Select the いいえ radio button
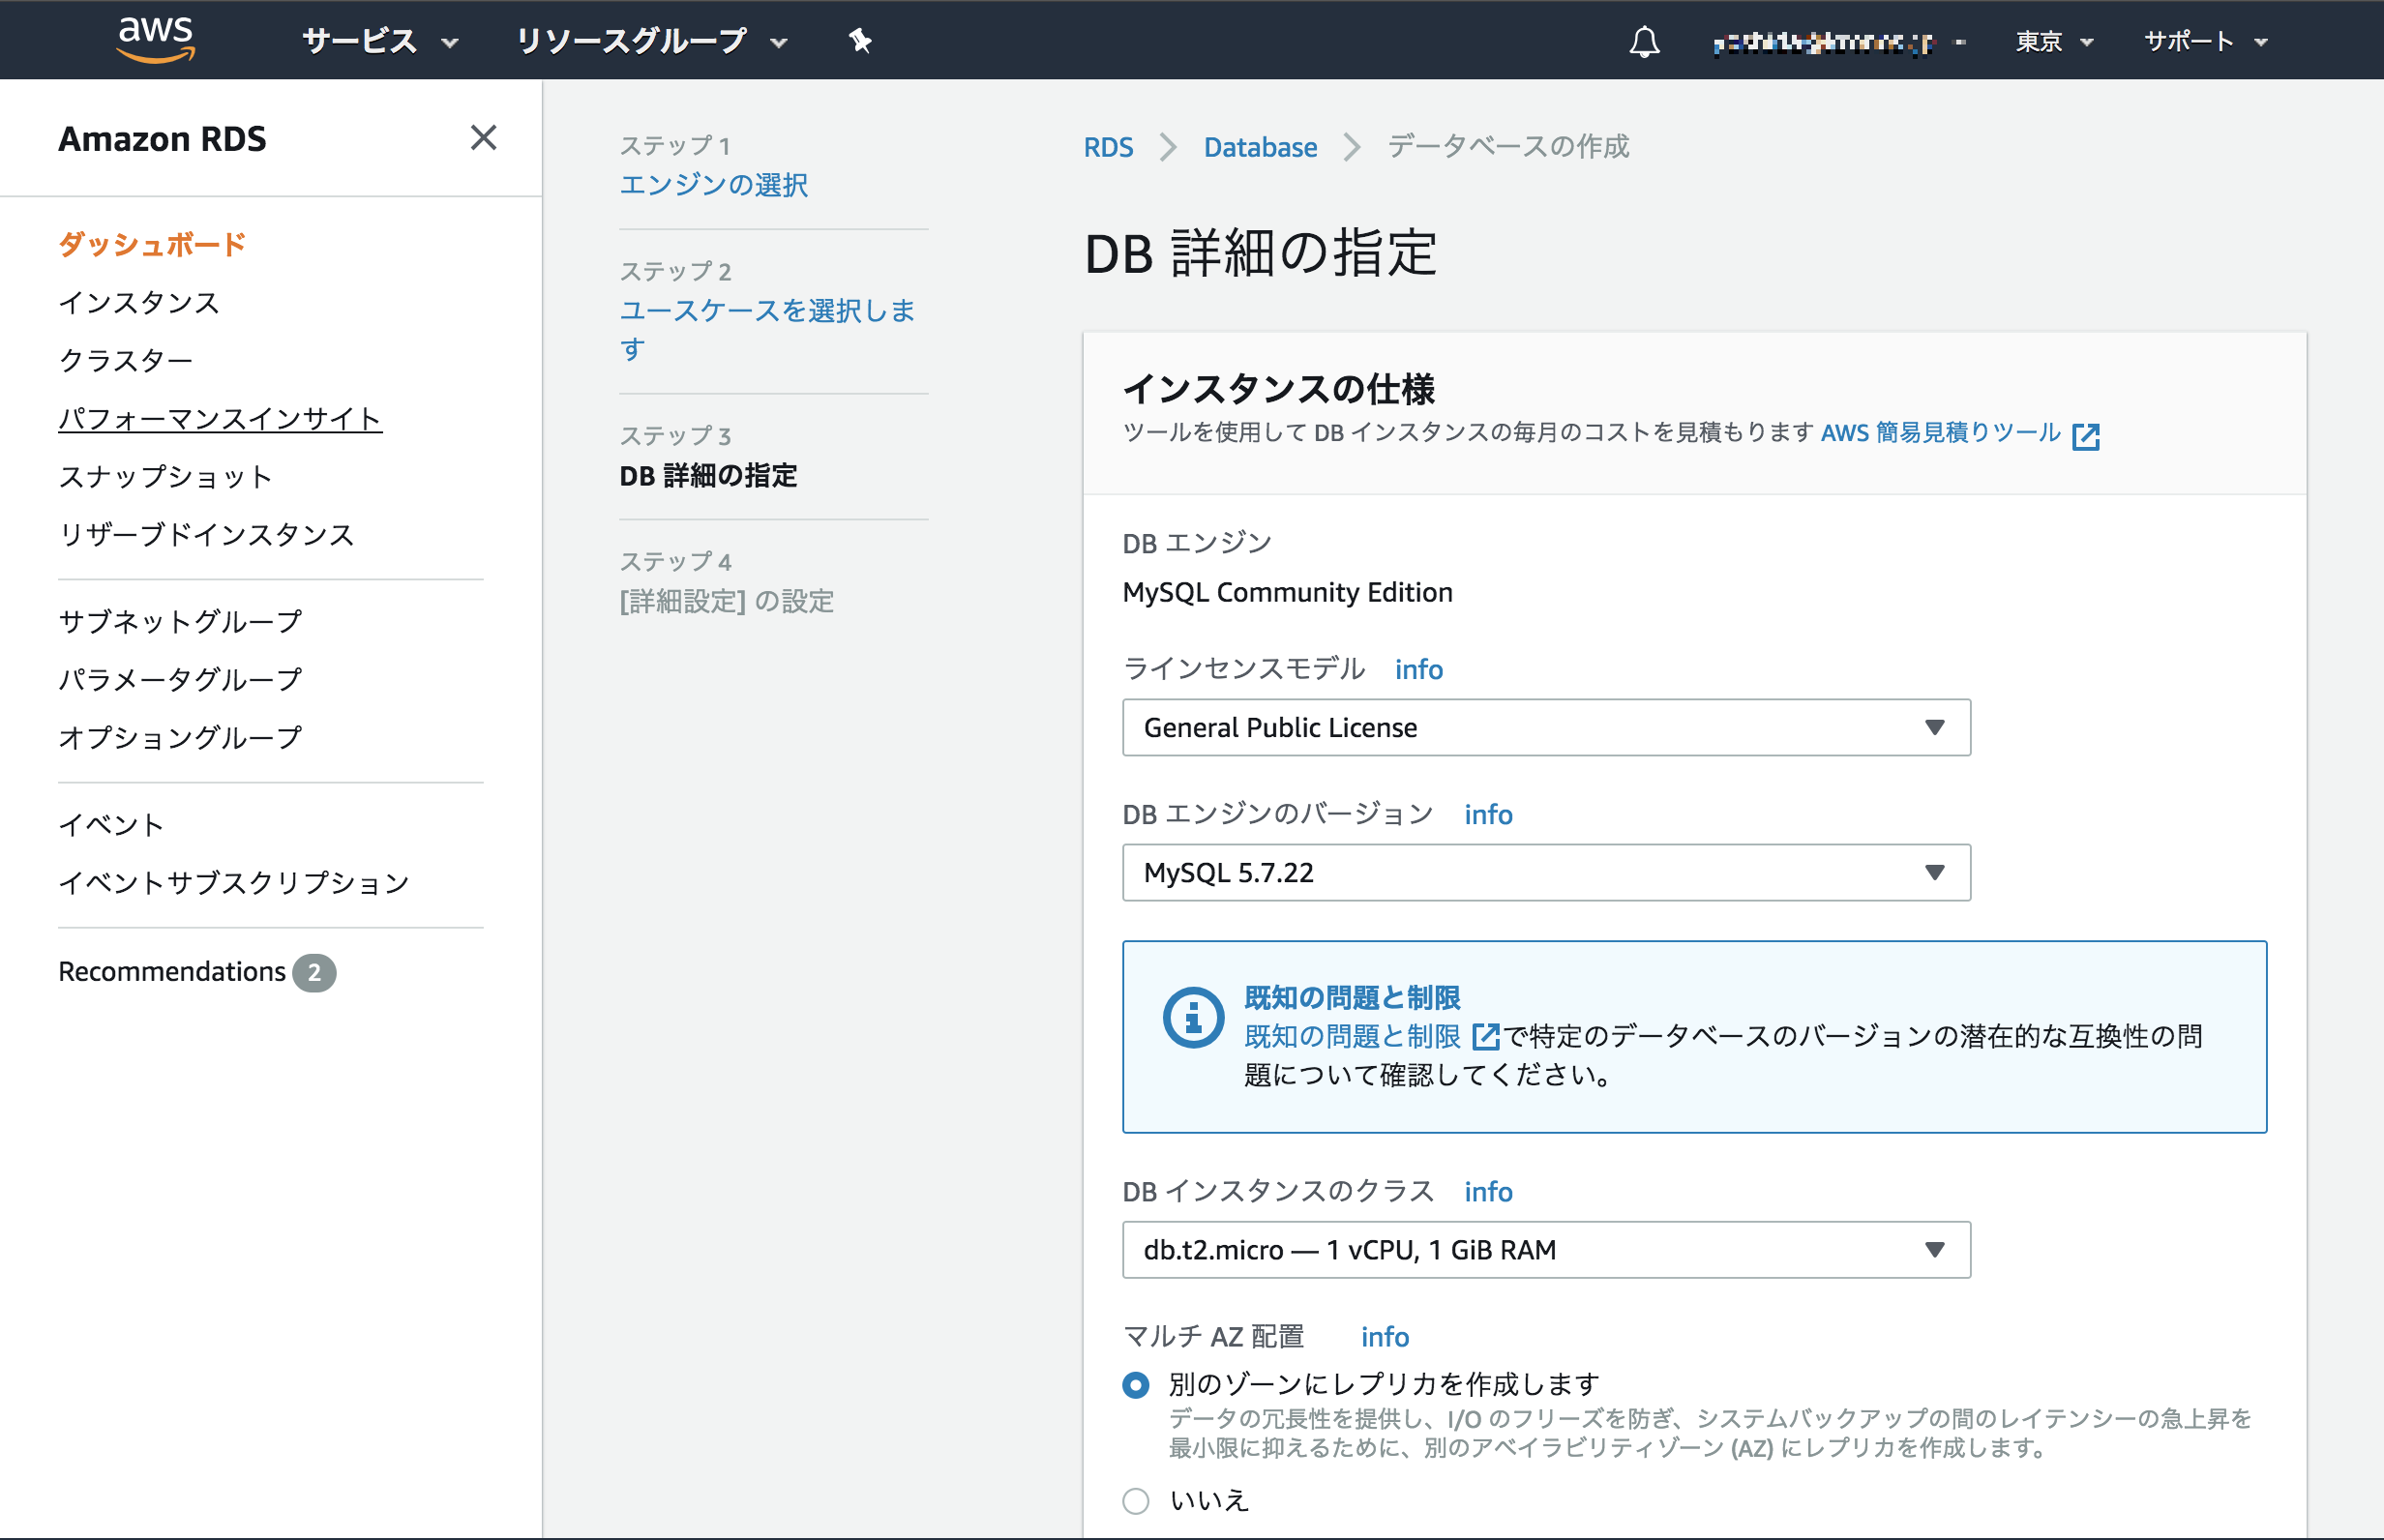The height and width of the screenshot is (1540, 2384). (x=1135, y=1501)
